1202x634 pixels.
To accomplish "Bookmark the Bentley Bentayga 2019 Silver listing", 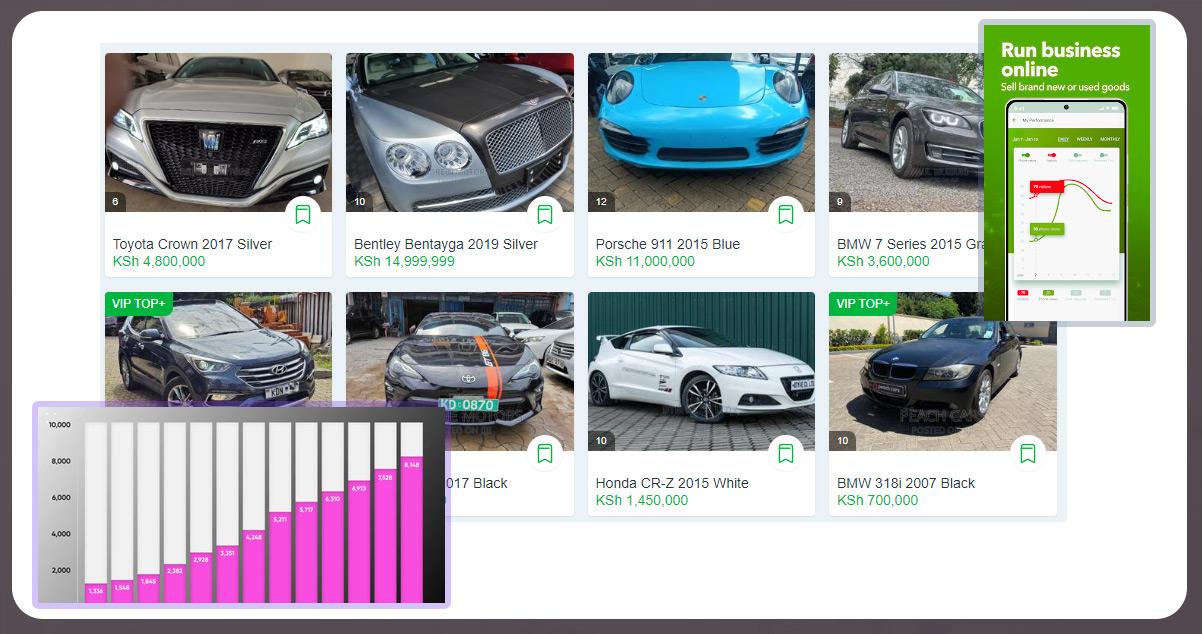I will tap(544, 214).
